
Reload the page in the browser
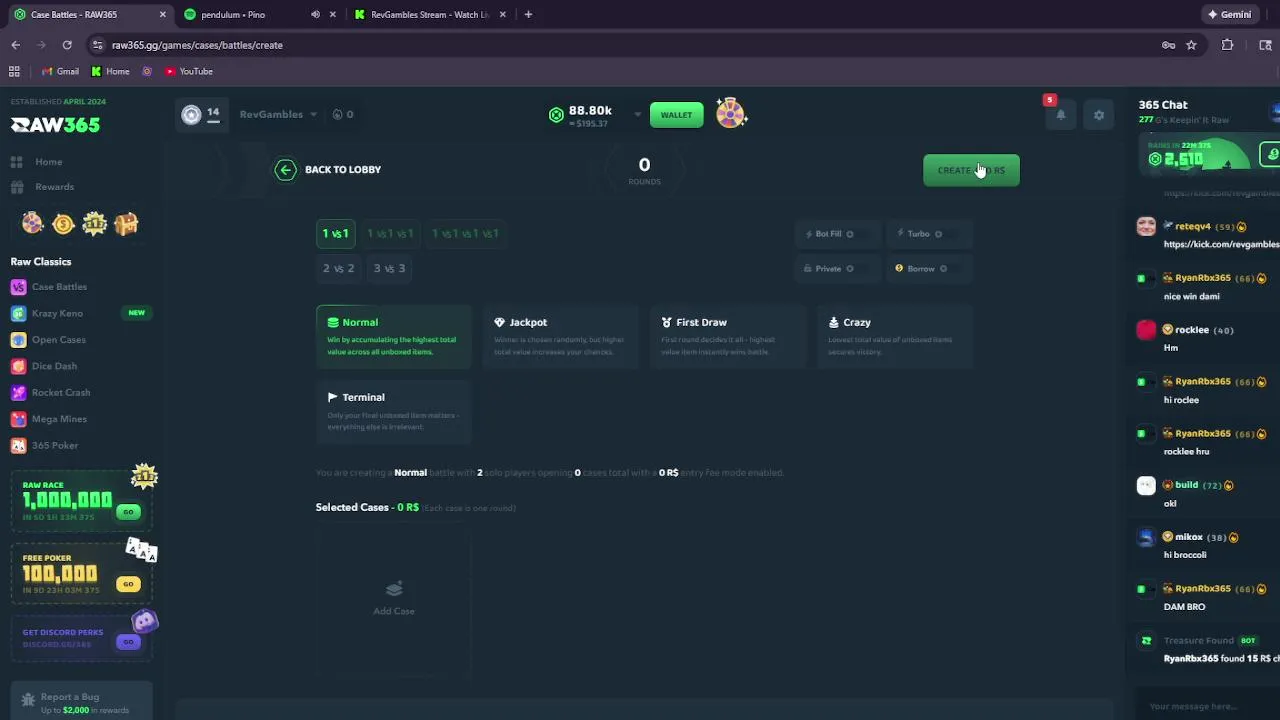[67, 45]
